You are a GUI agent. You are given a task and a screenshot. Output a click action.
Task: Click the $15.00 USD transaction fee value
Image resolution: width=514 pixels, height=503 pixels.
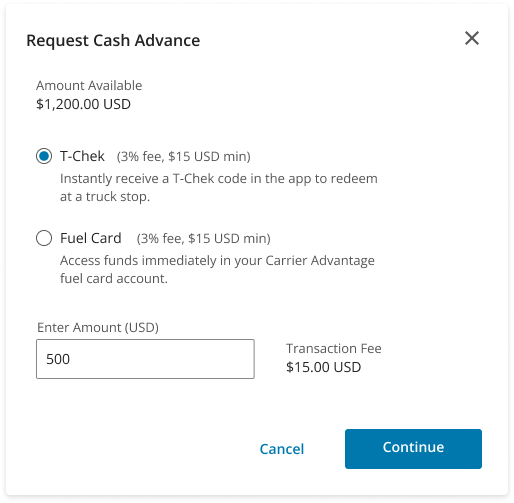(x=323, y=367)
